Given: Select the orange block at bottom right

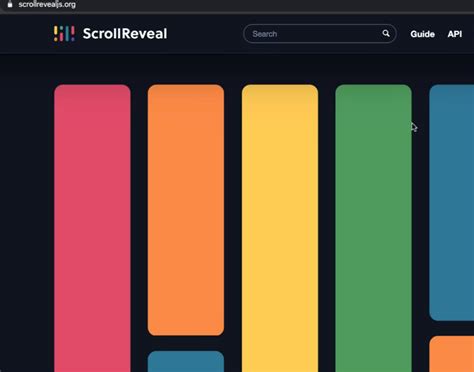Looking at the screenshot, I should pyautogui.click(x=452, y=354).
